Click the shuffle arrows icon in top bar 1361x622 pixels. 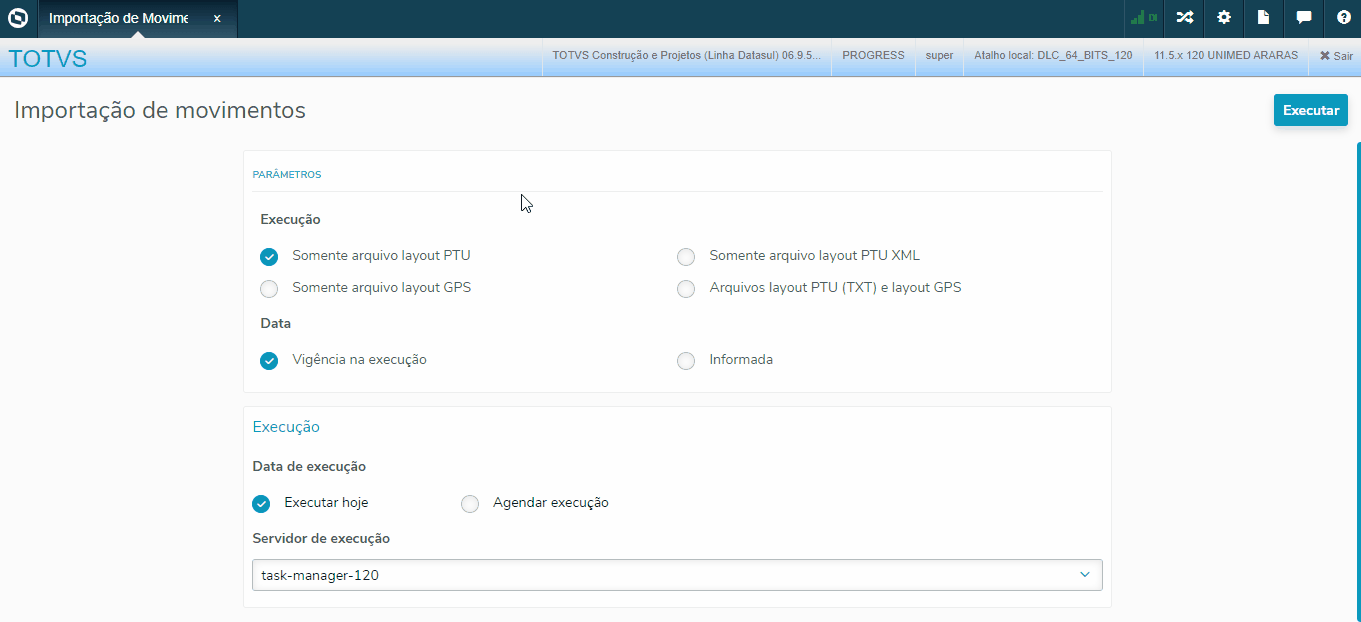(1184, 18)
